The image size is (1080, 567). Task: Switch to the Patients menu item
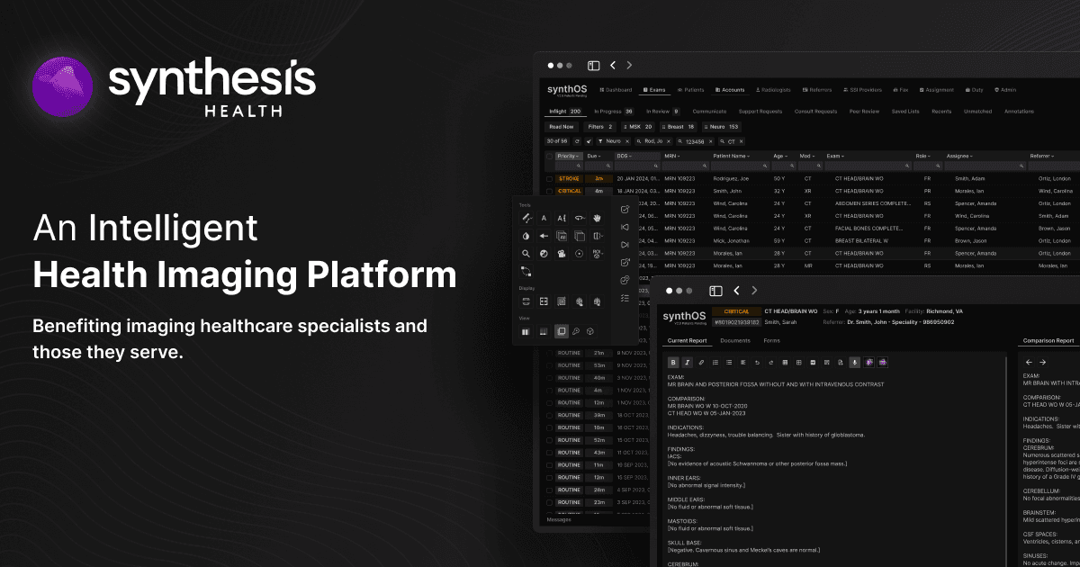(691, 90)
